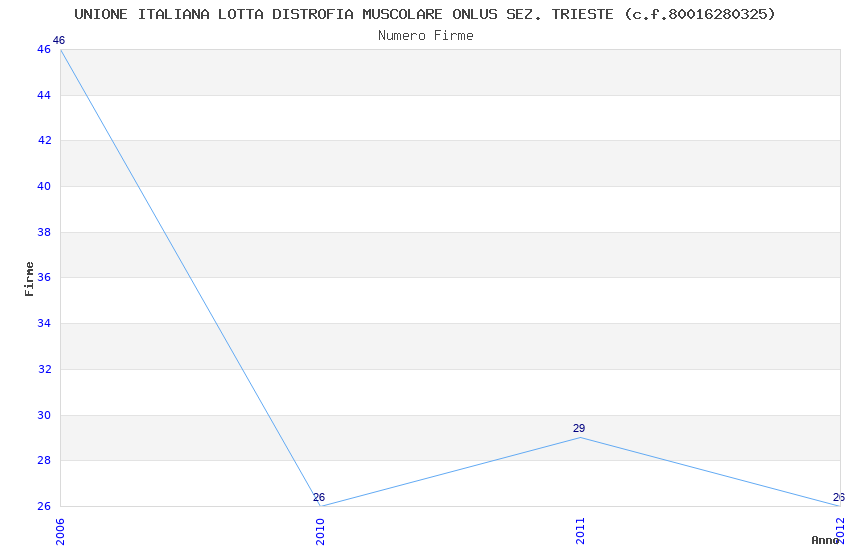This screenshot has height=550, width=850.
Task: Click the 2012 x-axis year label
Action: tap(840, 531)
